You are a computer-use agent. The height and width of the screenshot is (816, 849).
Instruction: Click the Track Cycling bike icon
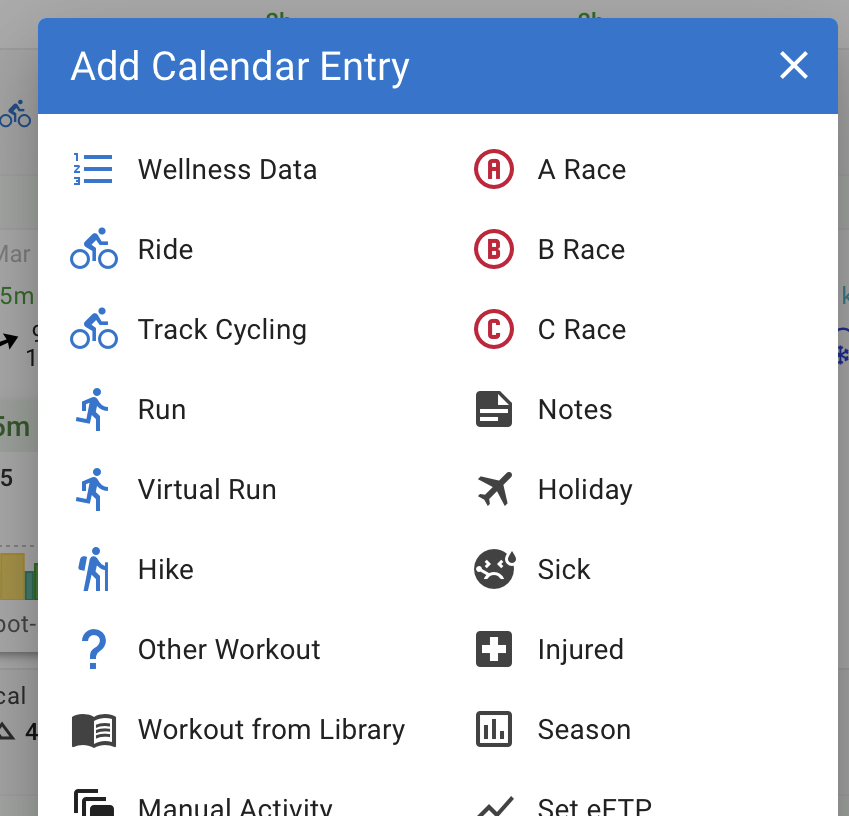[x=93, y=330]
